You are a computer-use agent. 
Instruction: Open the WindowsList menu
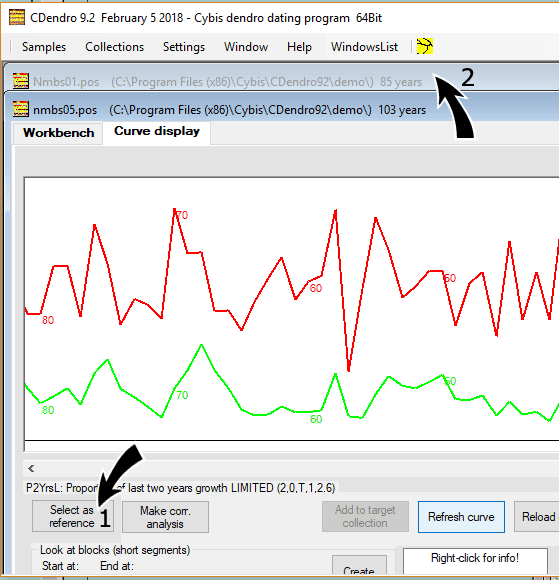click(x=364, y=47)
